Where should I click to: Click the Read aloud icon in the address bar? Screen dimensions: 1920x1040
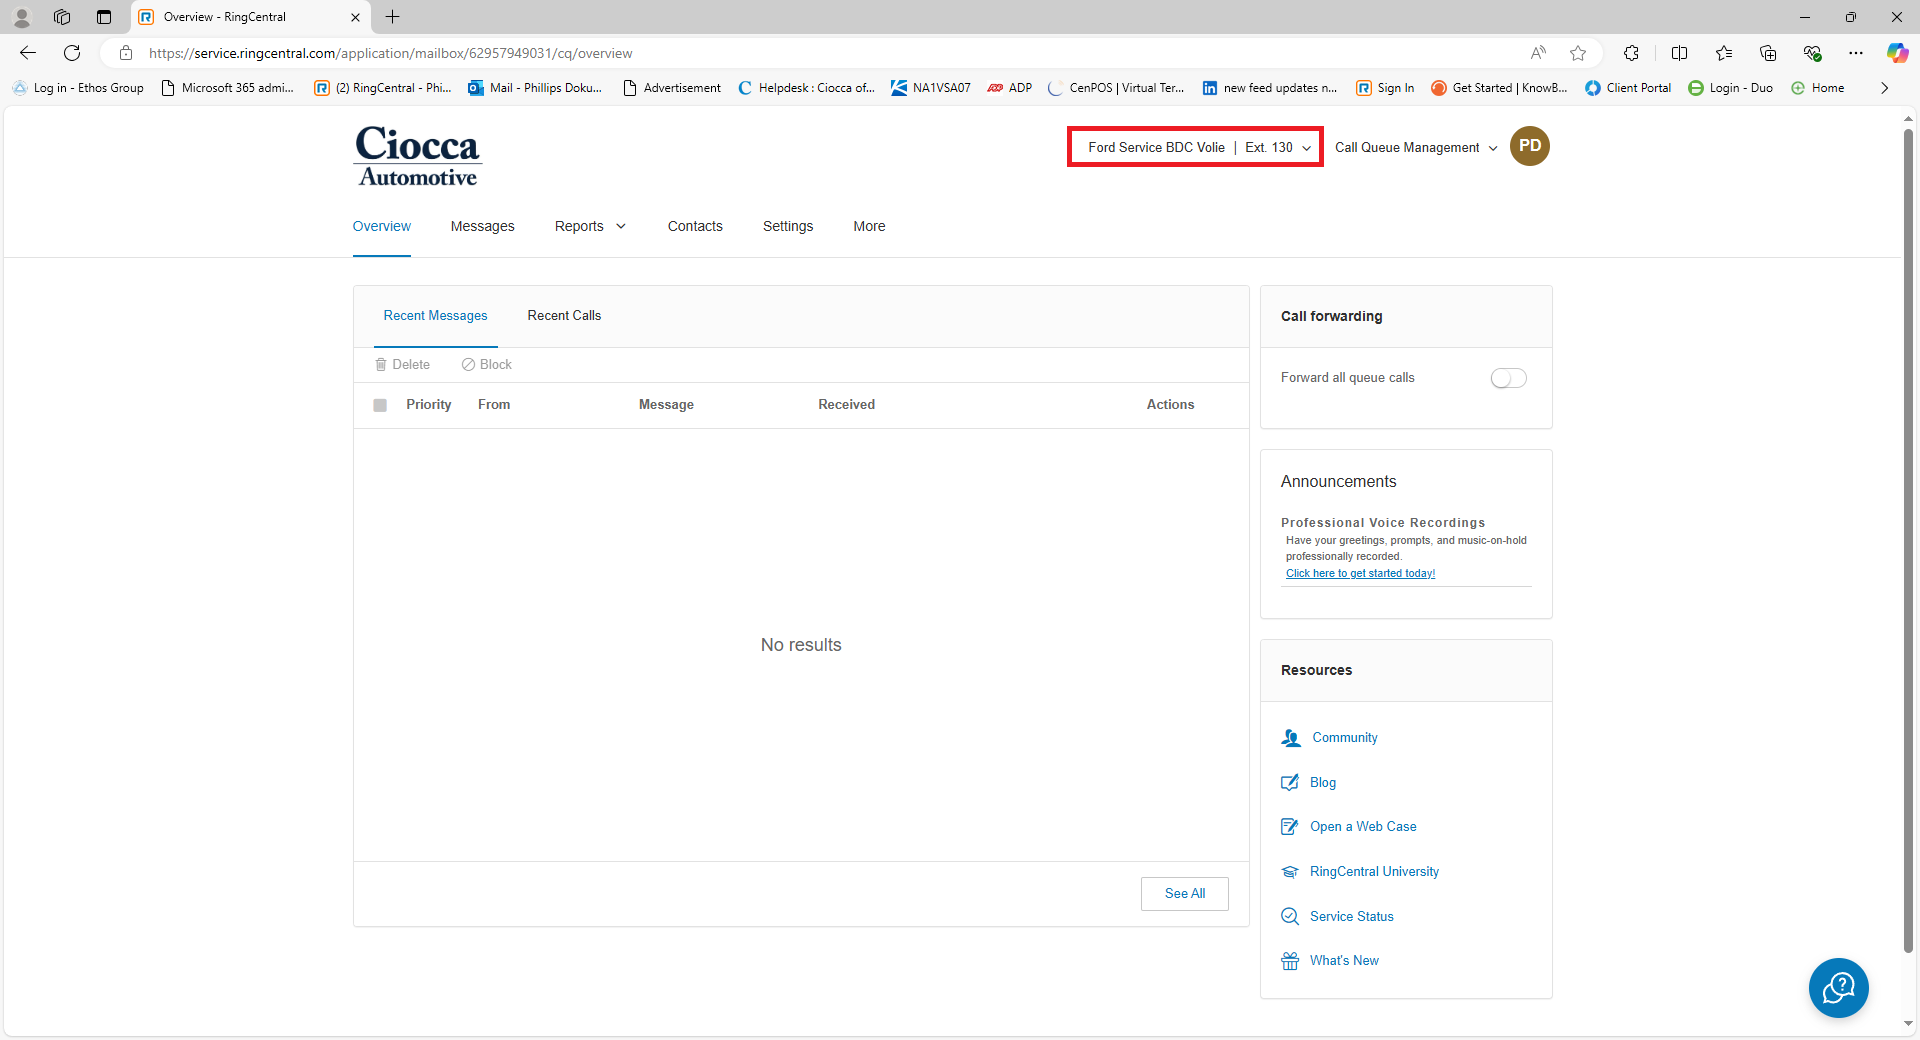(1538, 53)
